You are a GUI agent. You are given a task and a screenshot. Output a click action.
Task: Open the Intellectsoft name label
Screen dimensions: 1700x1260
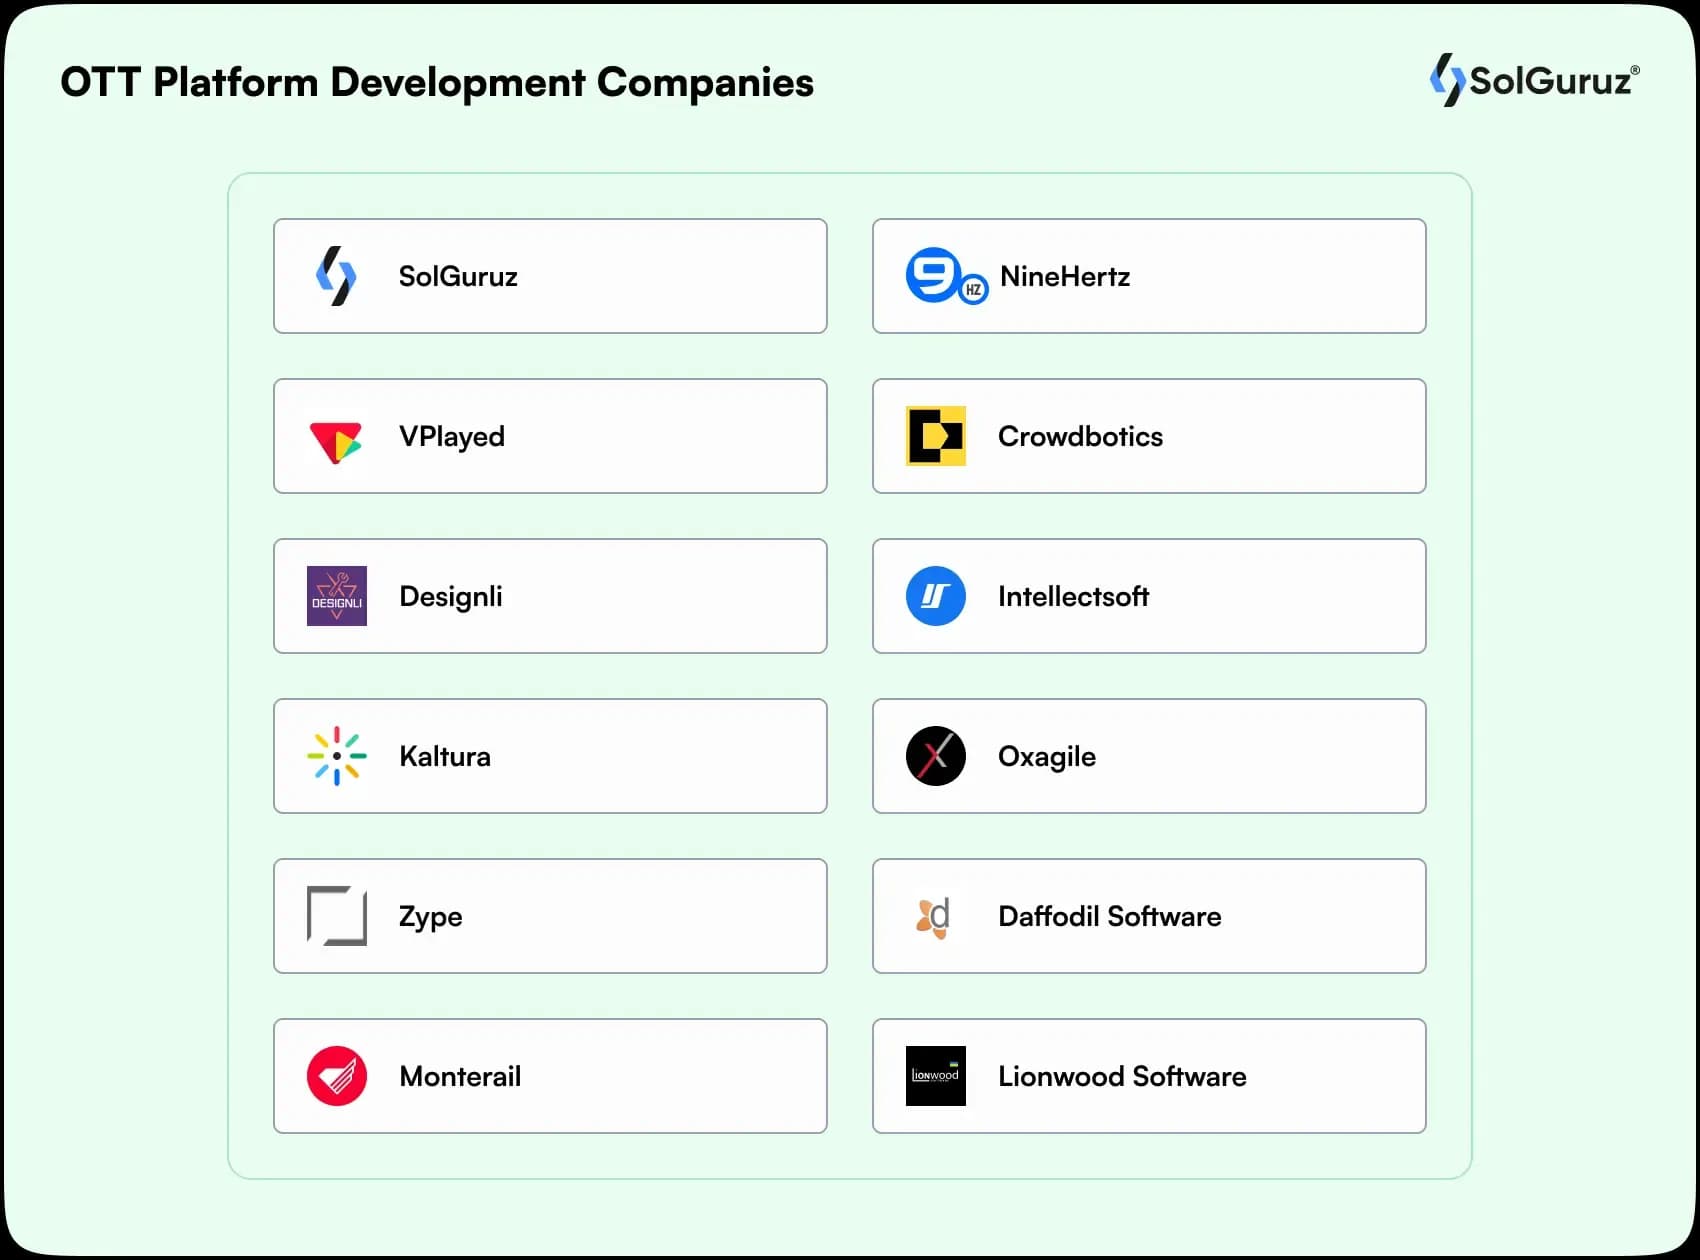click(1073, 597)
